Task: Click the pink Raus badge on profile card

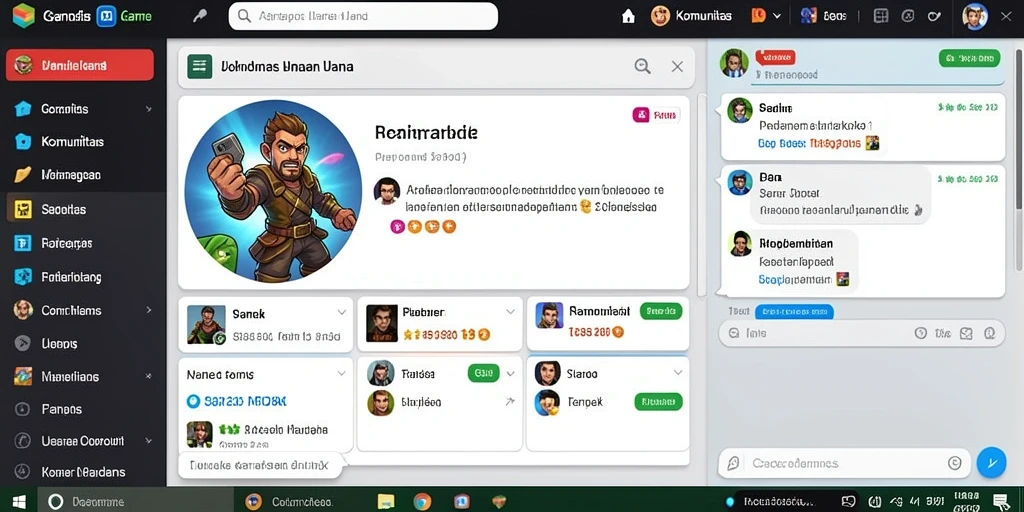Action: coord(656,116)
